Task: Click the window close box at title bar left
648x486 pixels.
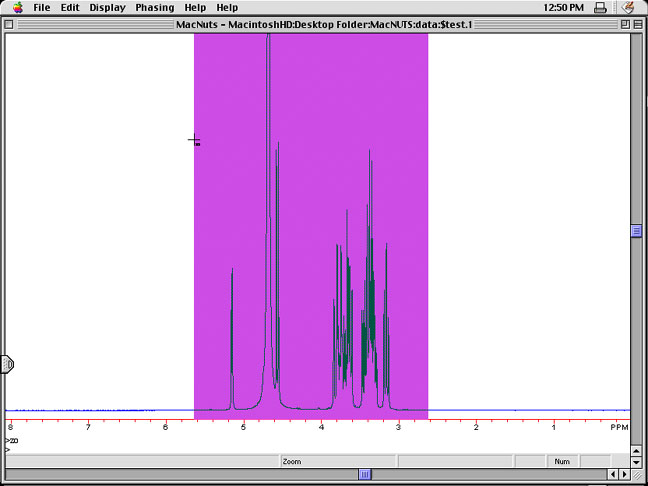Action: click(x=10, y=23)
